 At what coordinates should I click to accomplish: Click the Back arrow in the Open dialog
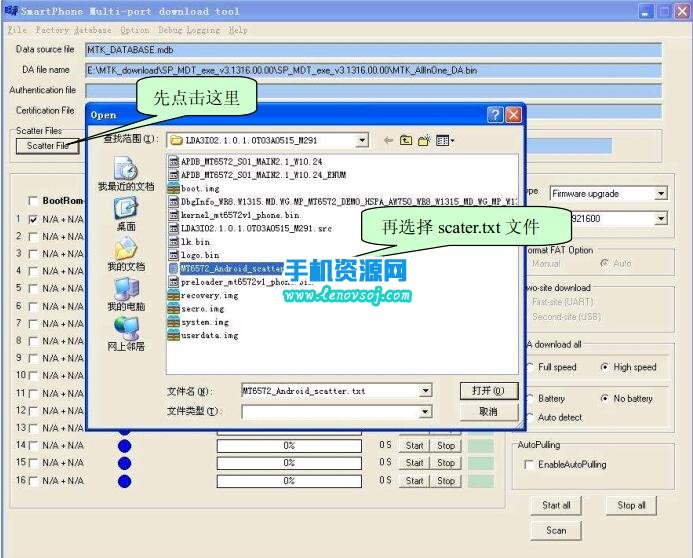388,140
